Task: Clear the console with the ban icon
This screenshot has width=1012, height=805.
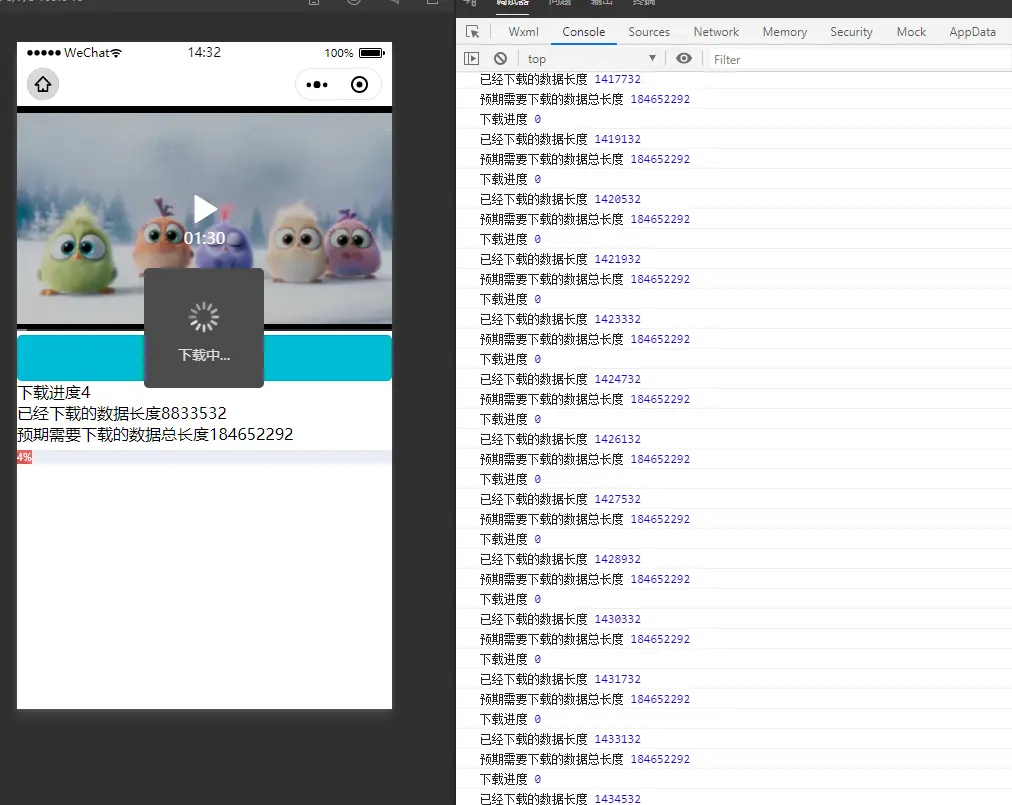Action: (x=500, y=59)
